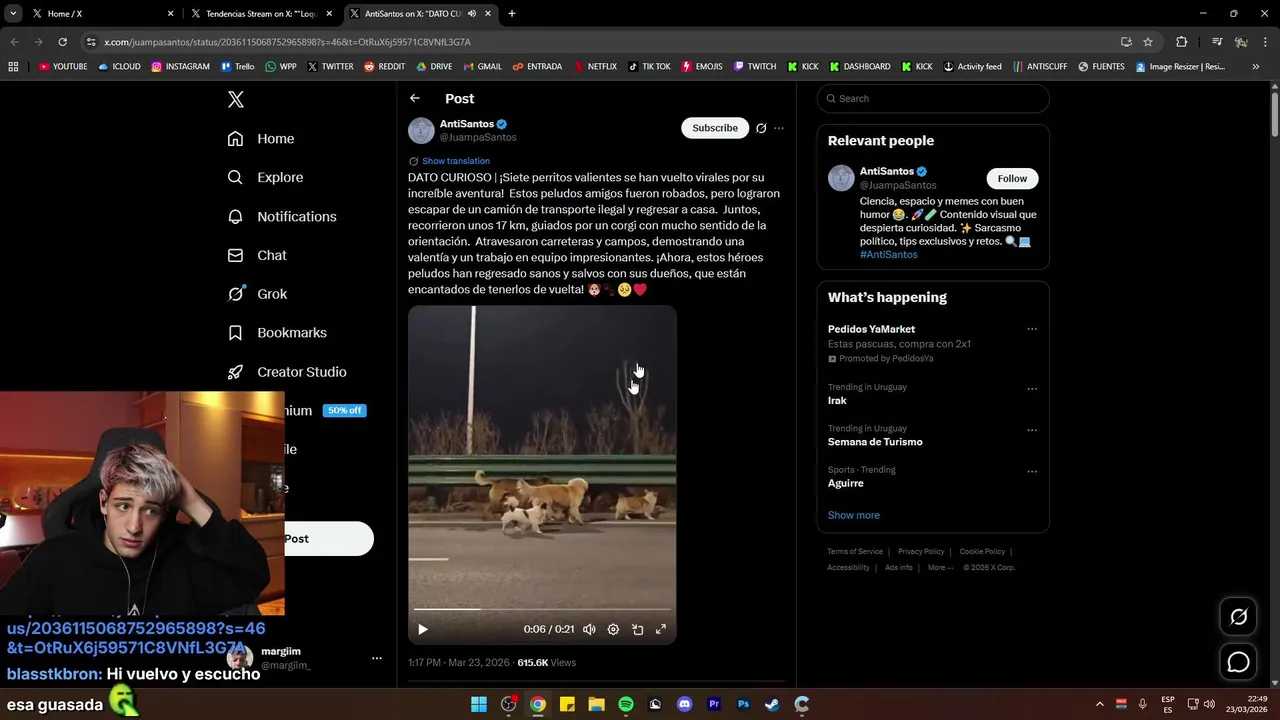
Task: Play the dog video
Action: click(423, 629)
